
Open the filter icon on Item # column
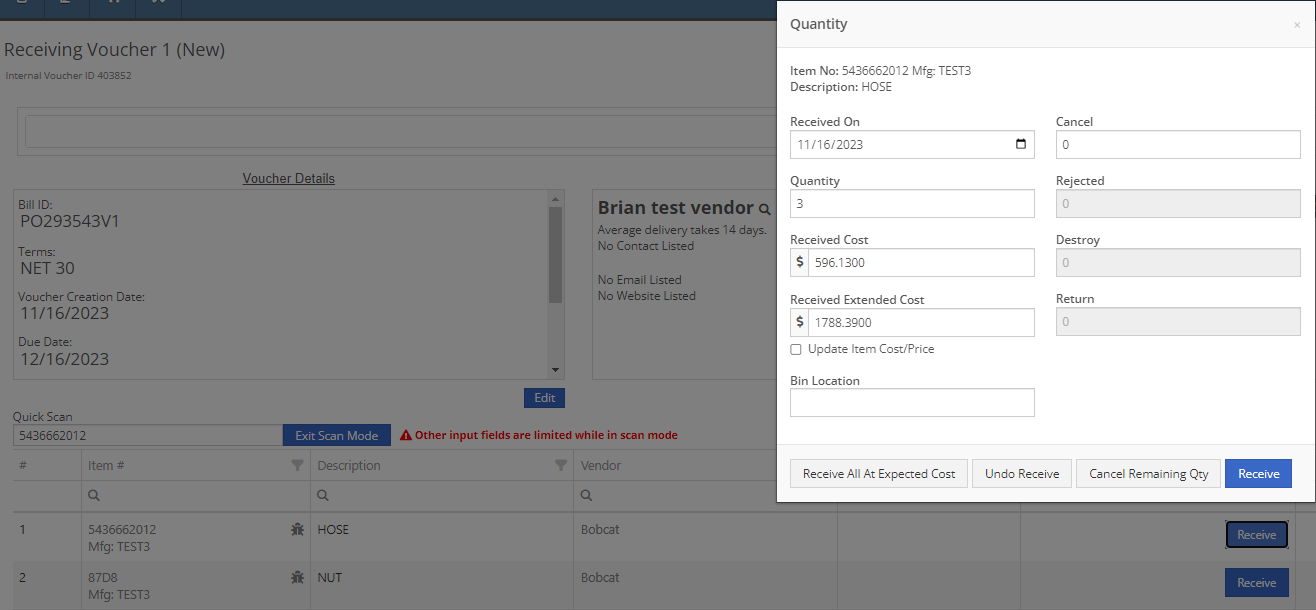click(297, 465)
